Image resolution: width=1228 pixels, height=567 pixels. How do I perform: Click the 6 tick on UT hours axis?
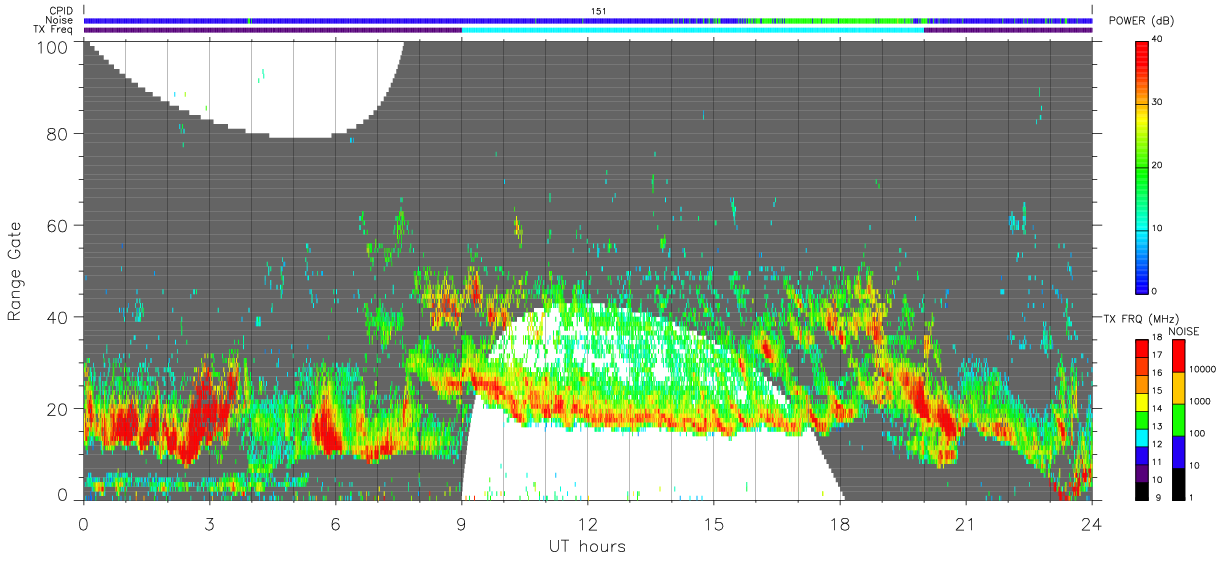pos(335,523)
